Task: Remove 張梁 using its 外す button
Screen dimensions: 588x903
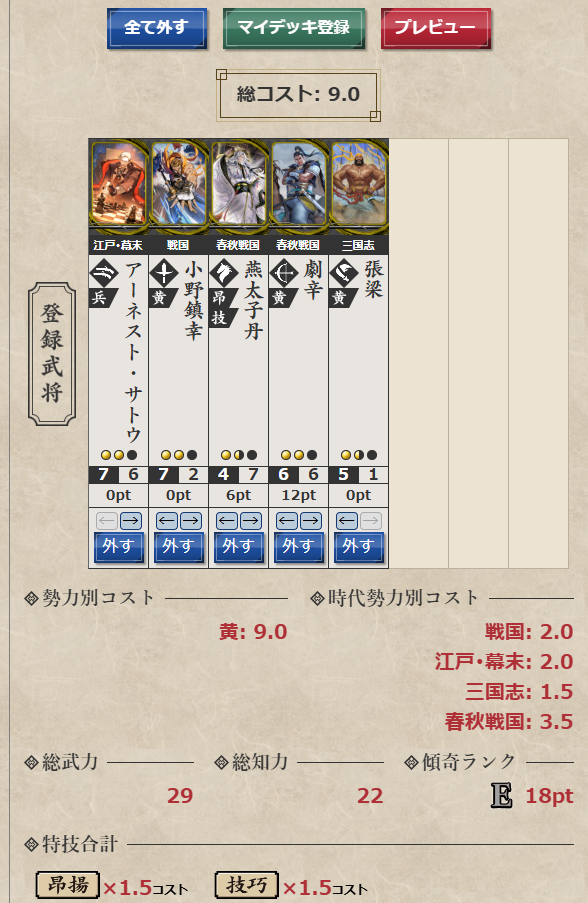Action: 358,547
